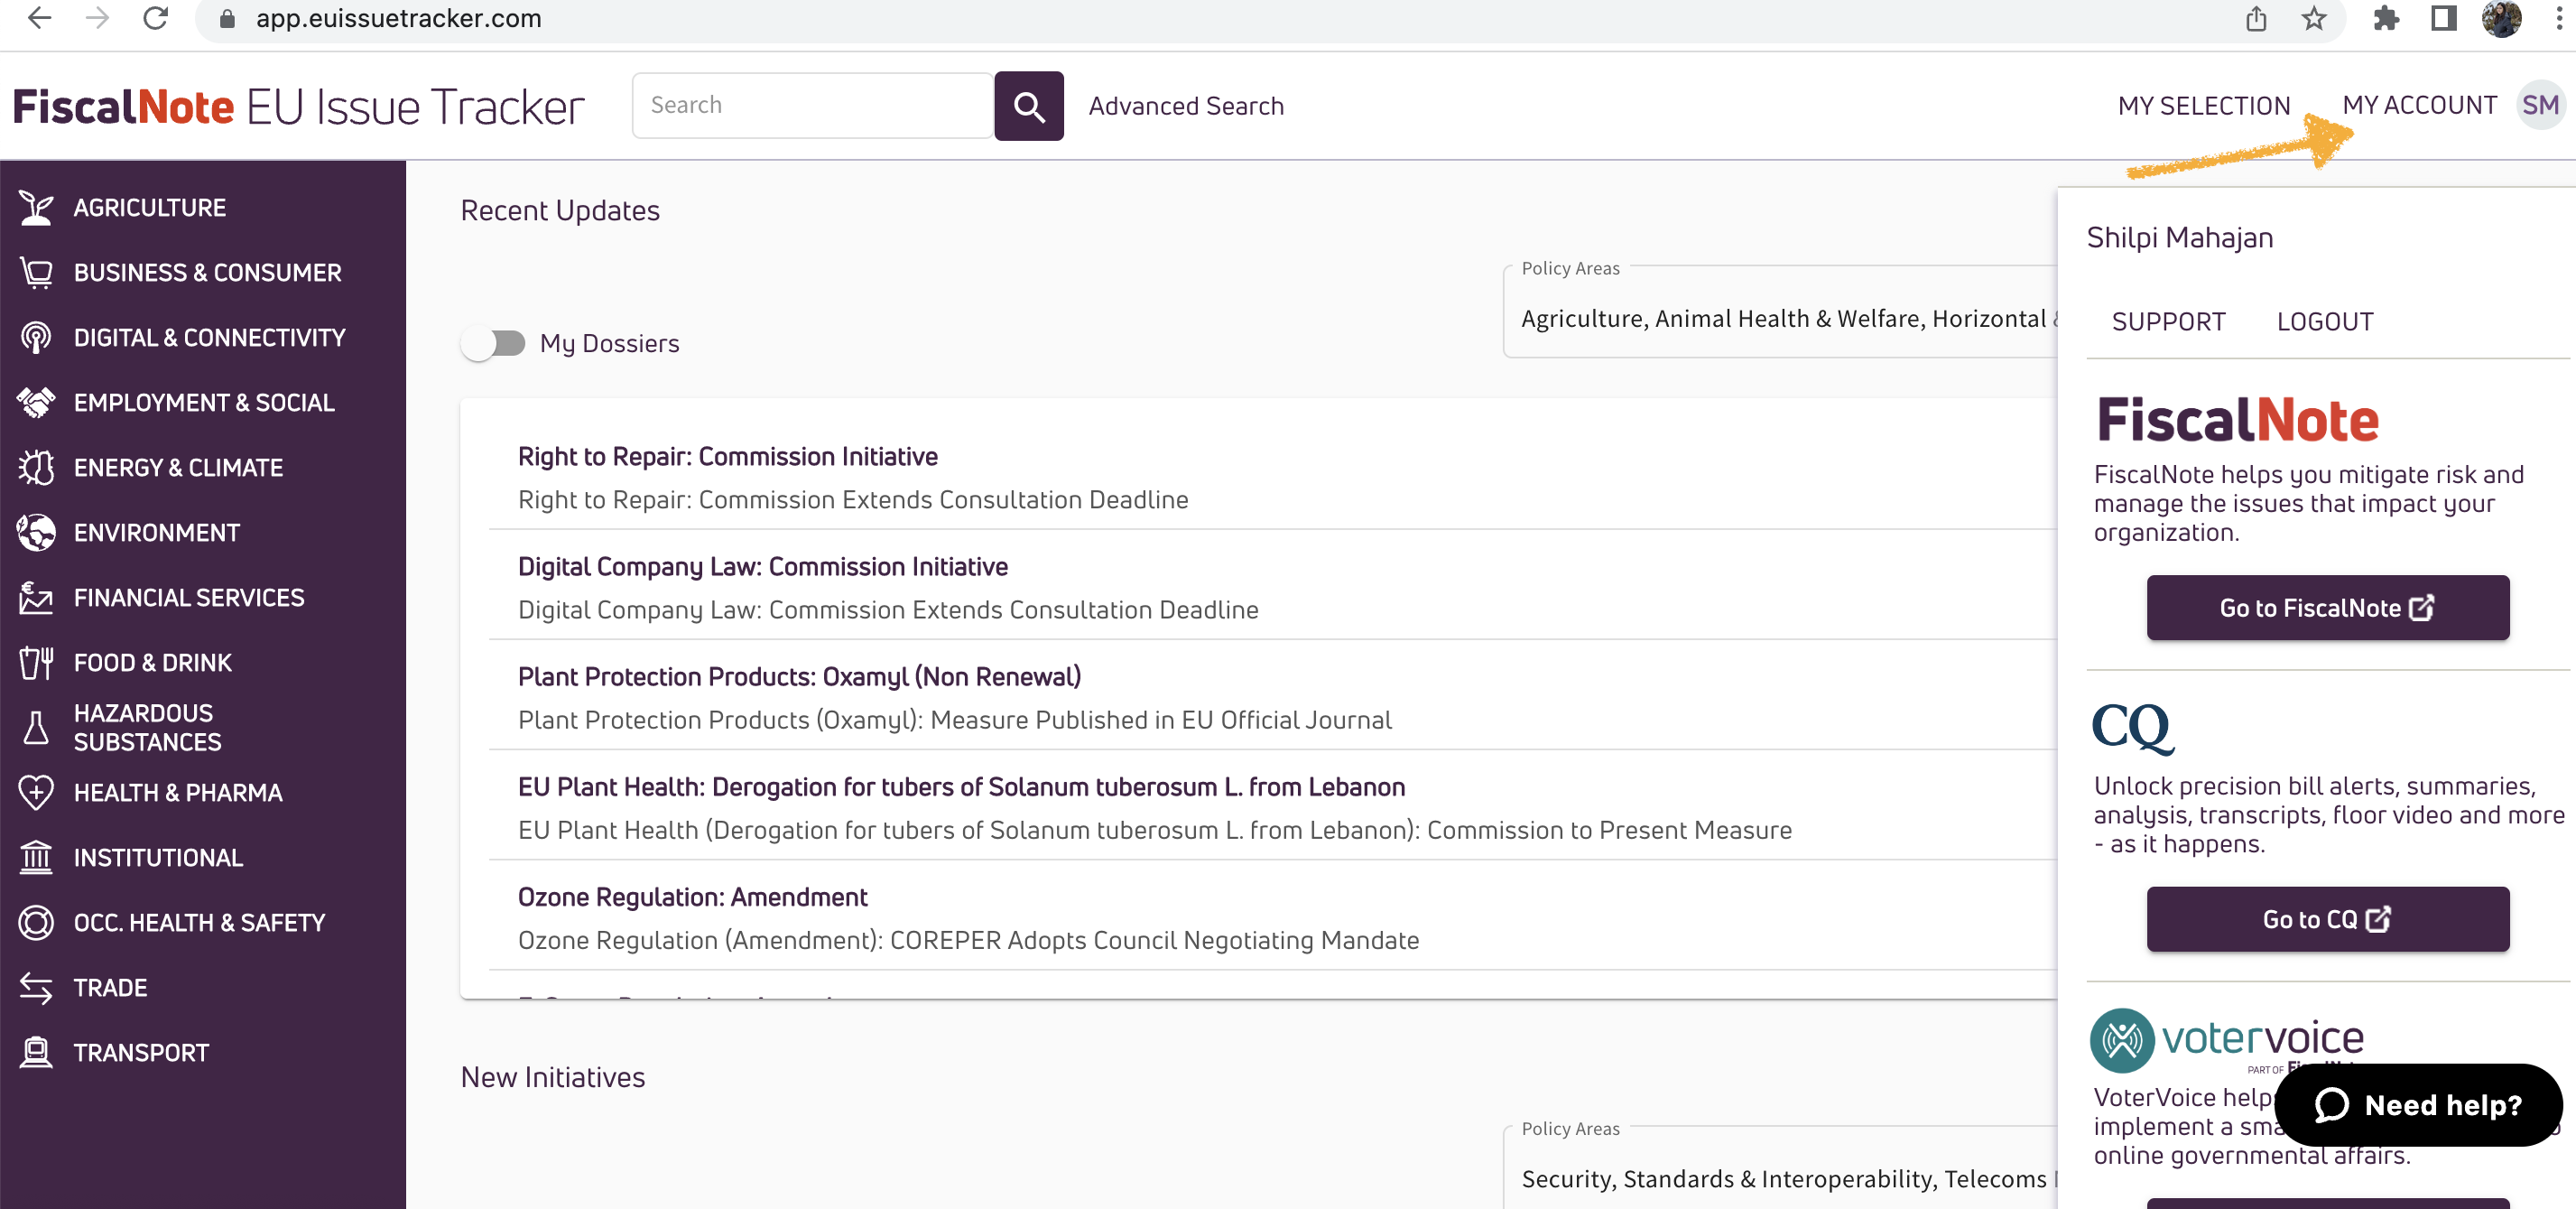The height and width of the screenshot is (1209, 2576).
Task: Click the Digital & Connectivity signal icon
Action: (36, 338)
